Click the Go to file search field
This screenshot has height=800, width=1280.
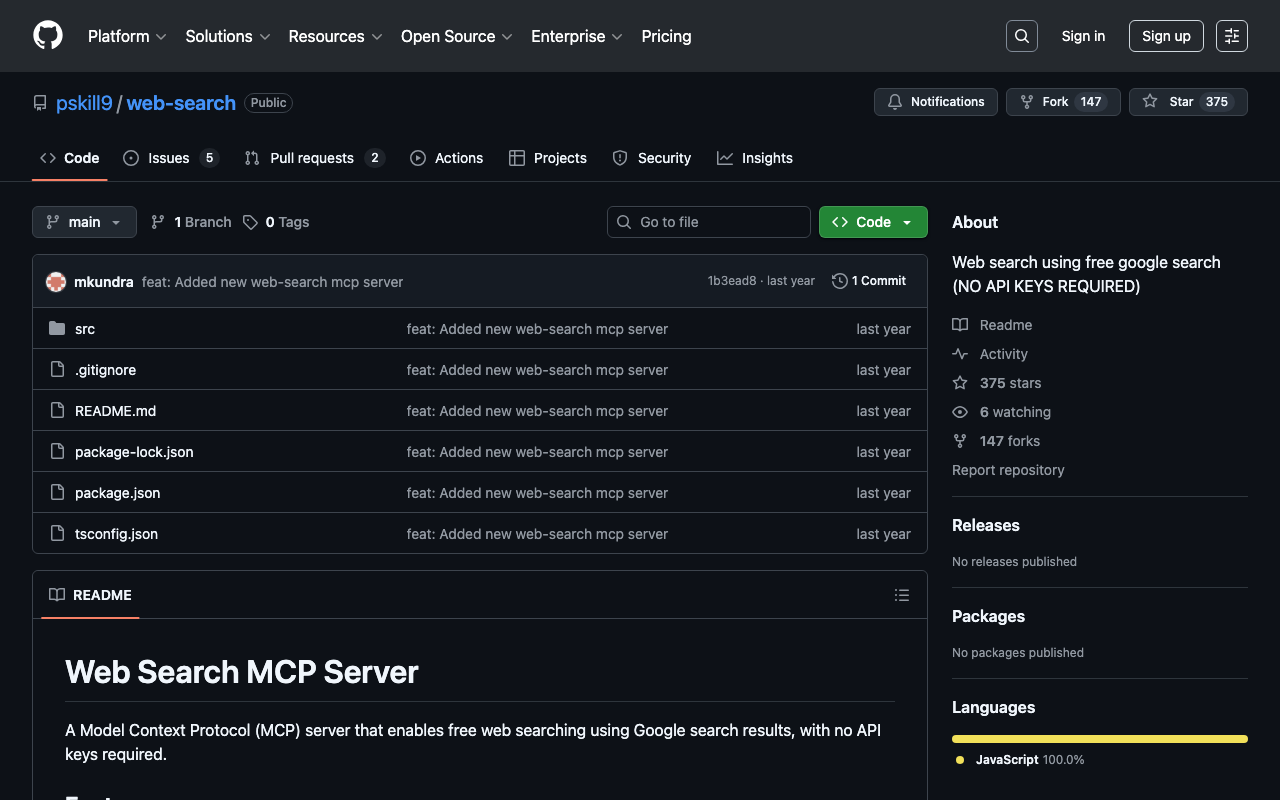point(708,222)
